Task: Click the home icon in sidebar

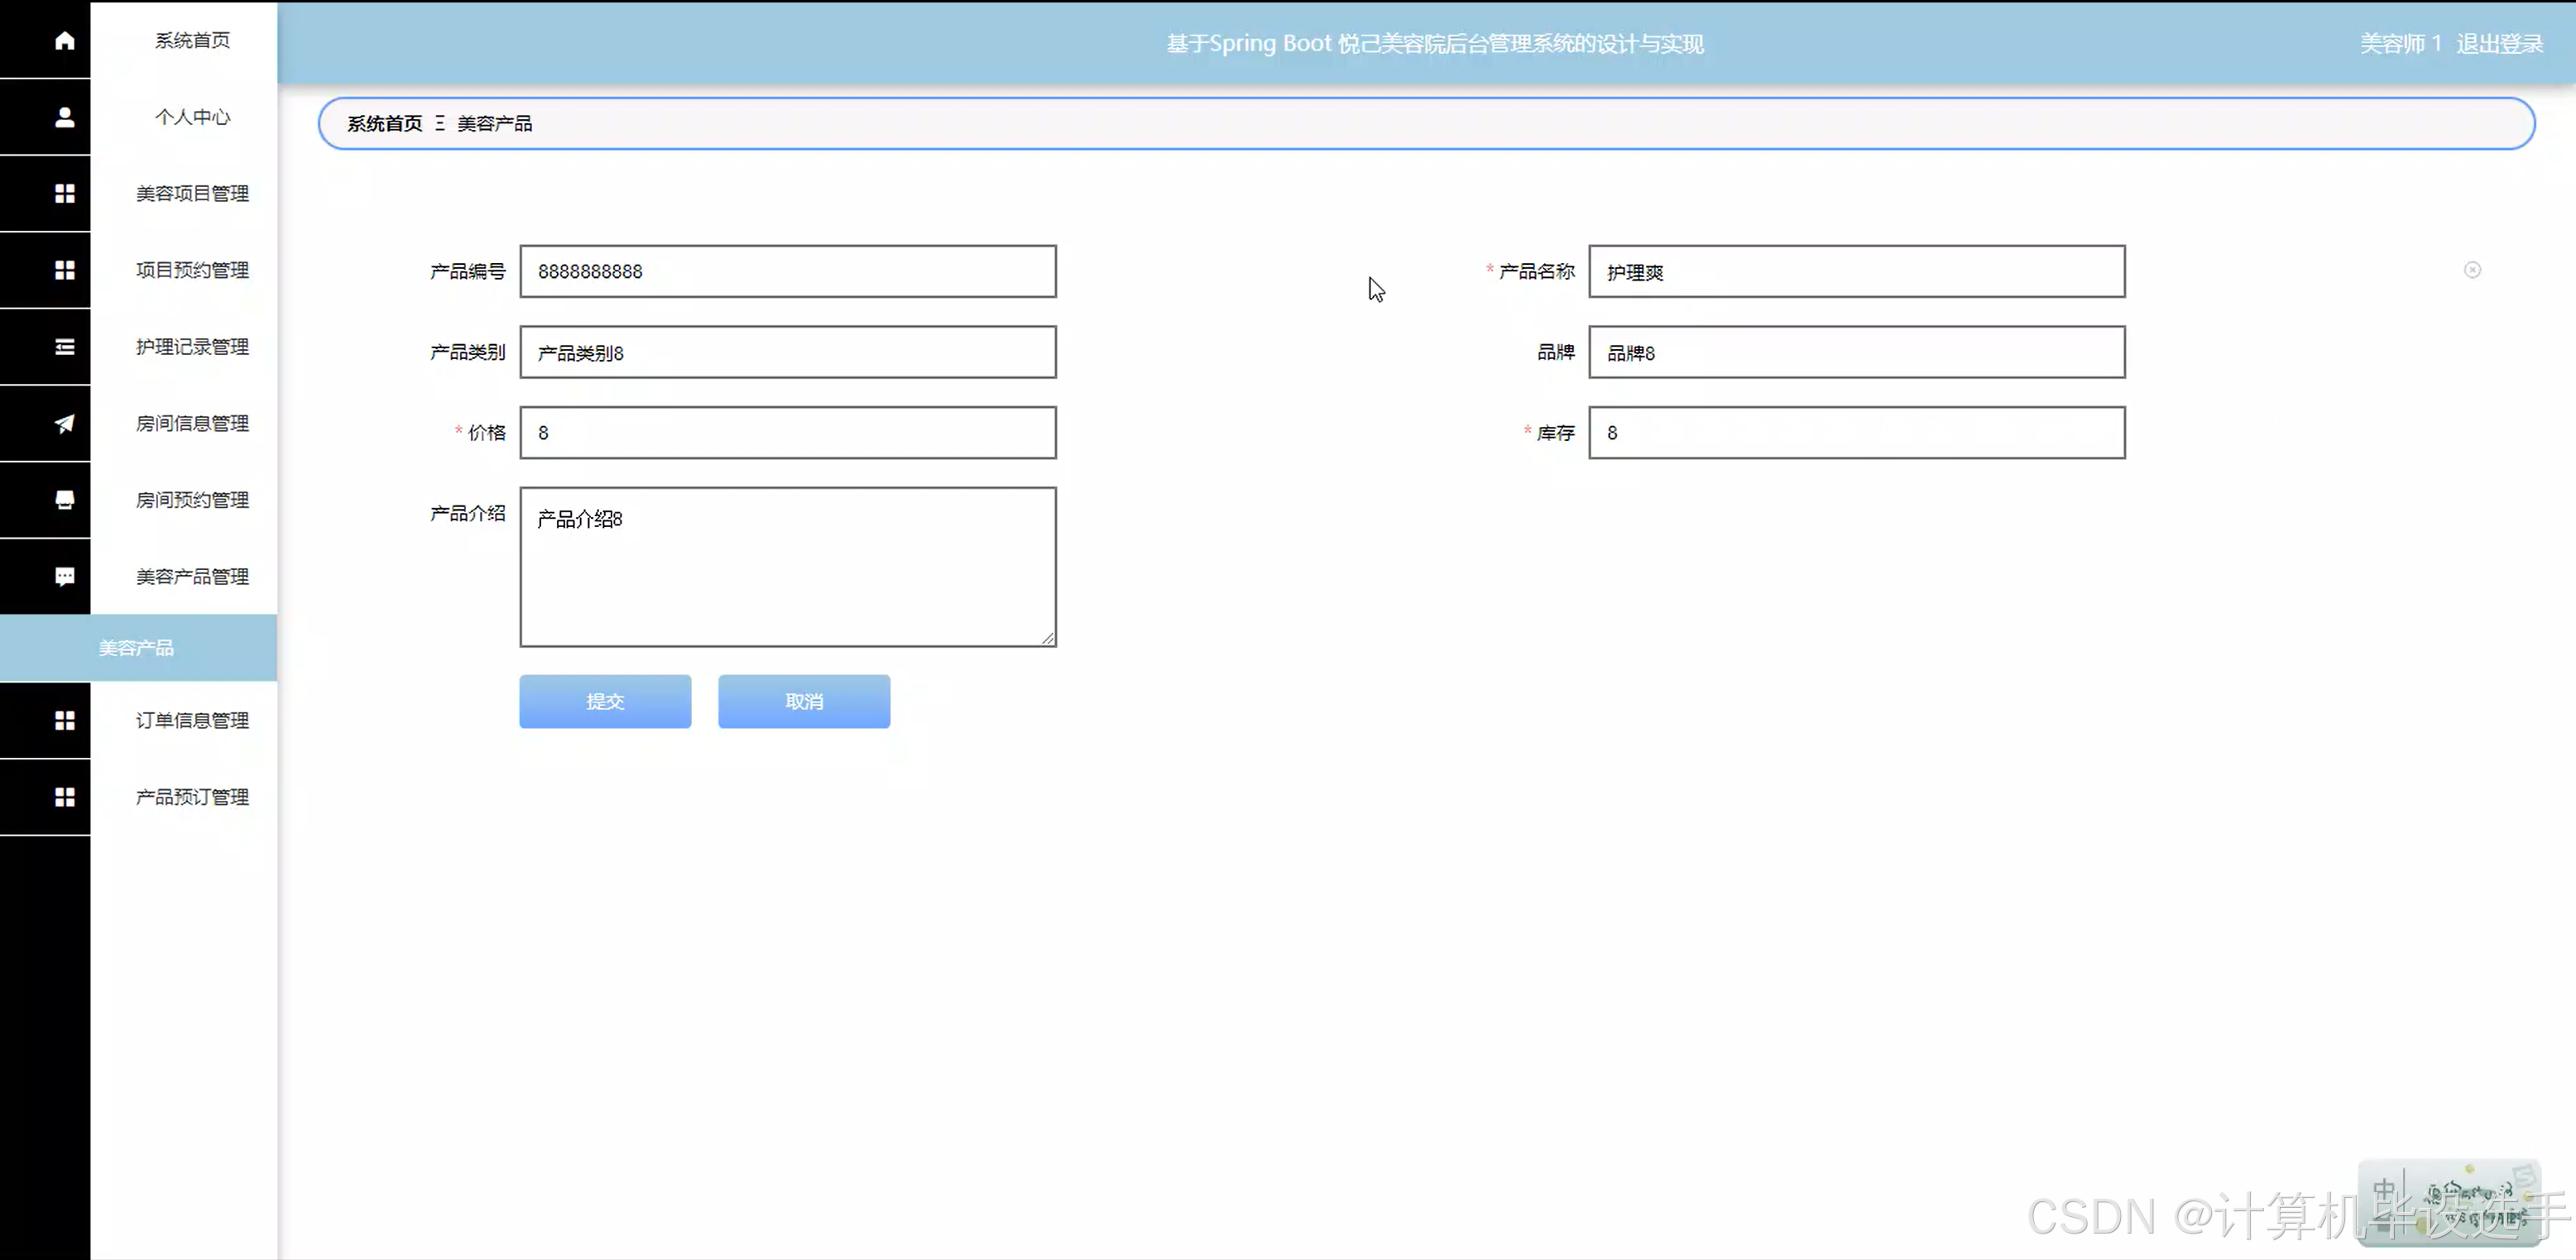Action: [64, 40]
